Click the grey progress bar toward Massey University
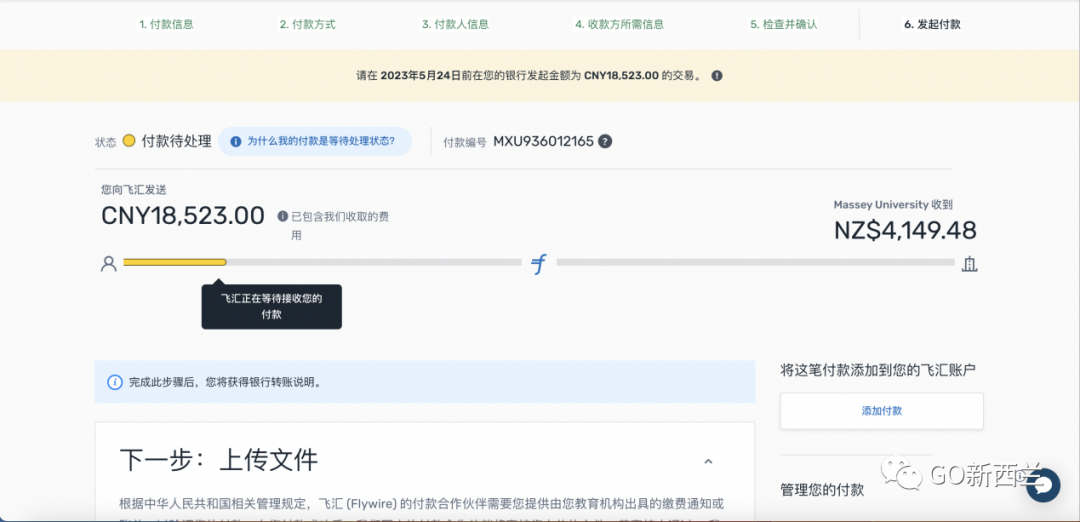Image resolution: width=1080 pixels, height=522 pixels. pyautogui.click(x=756, y=262)
